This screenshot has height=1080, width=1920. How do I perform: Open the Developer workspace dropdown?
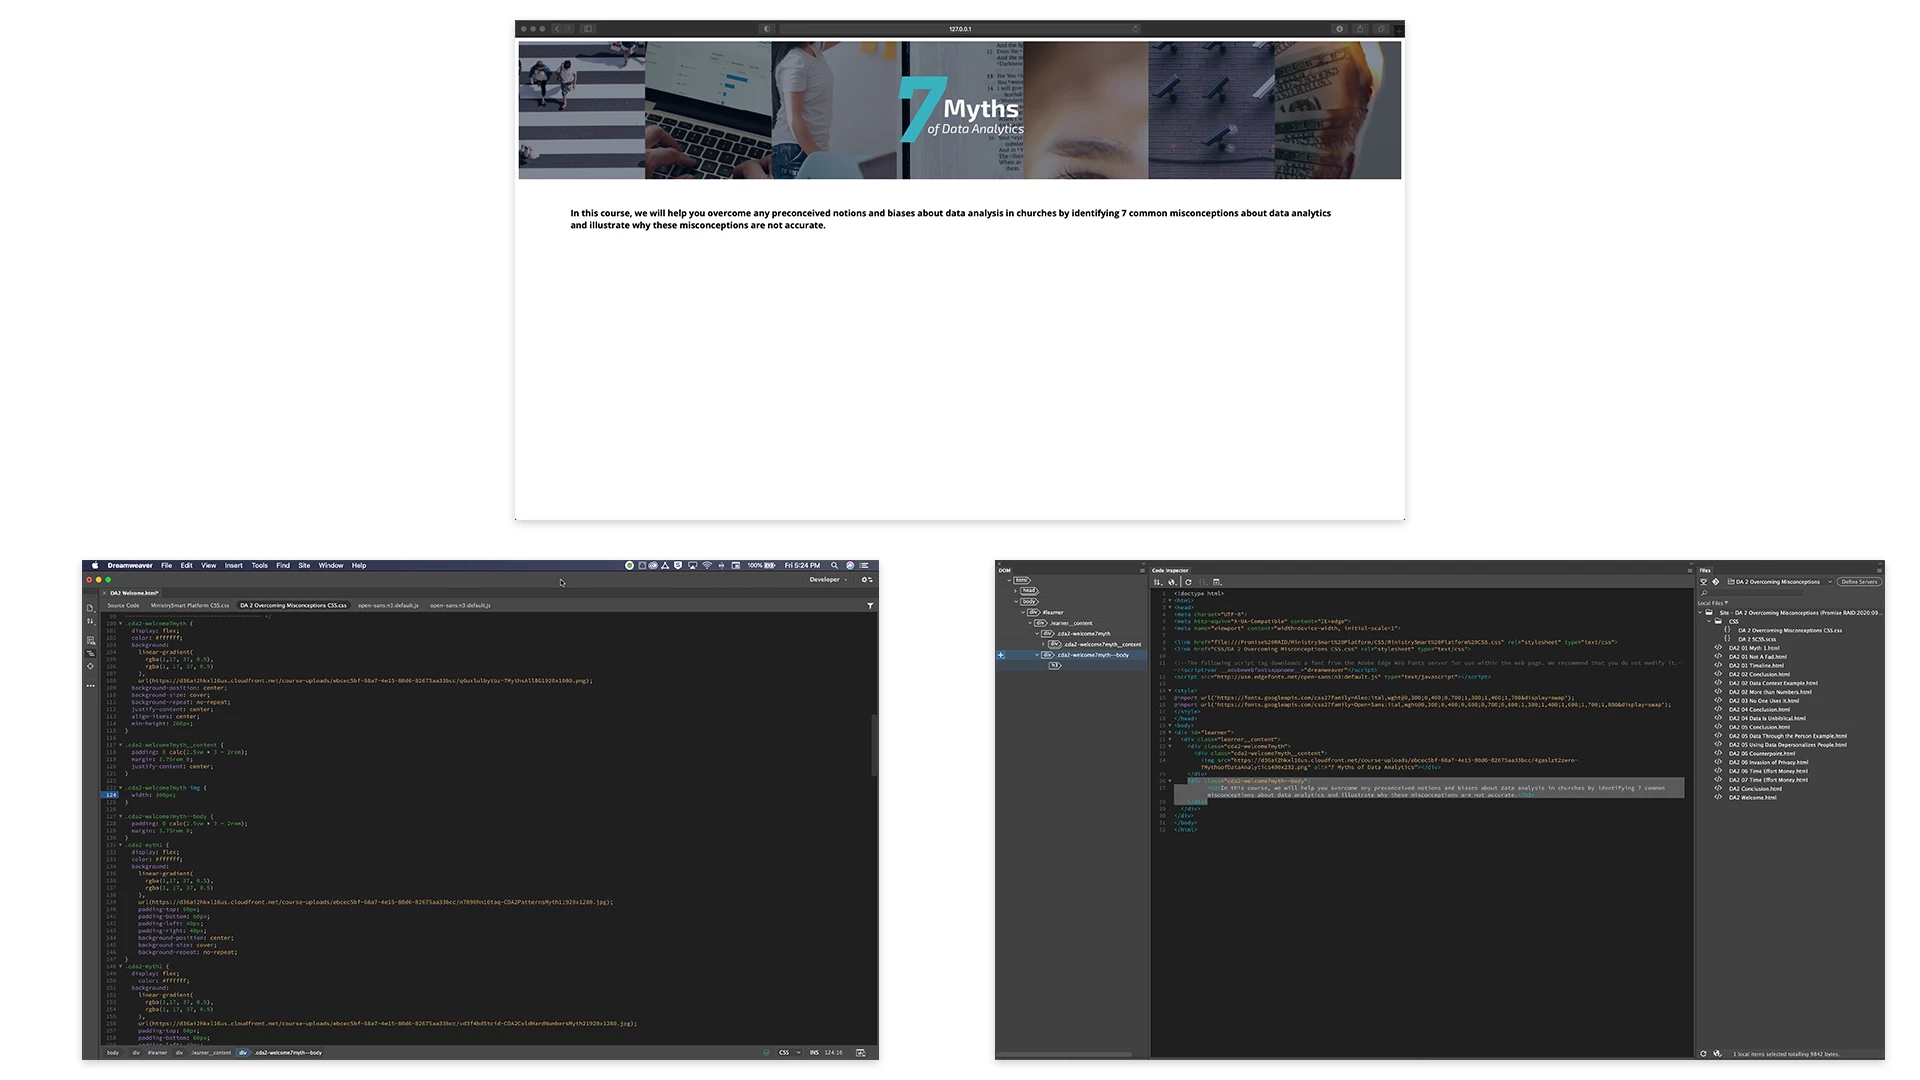point(828,580)
